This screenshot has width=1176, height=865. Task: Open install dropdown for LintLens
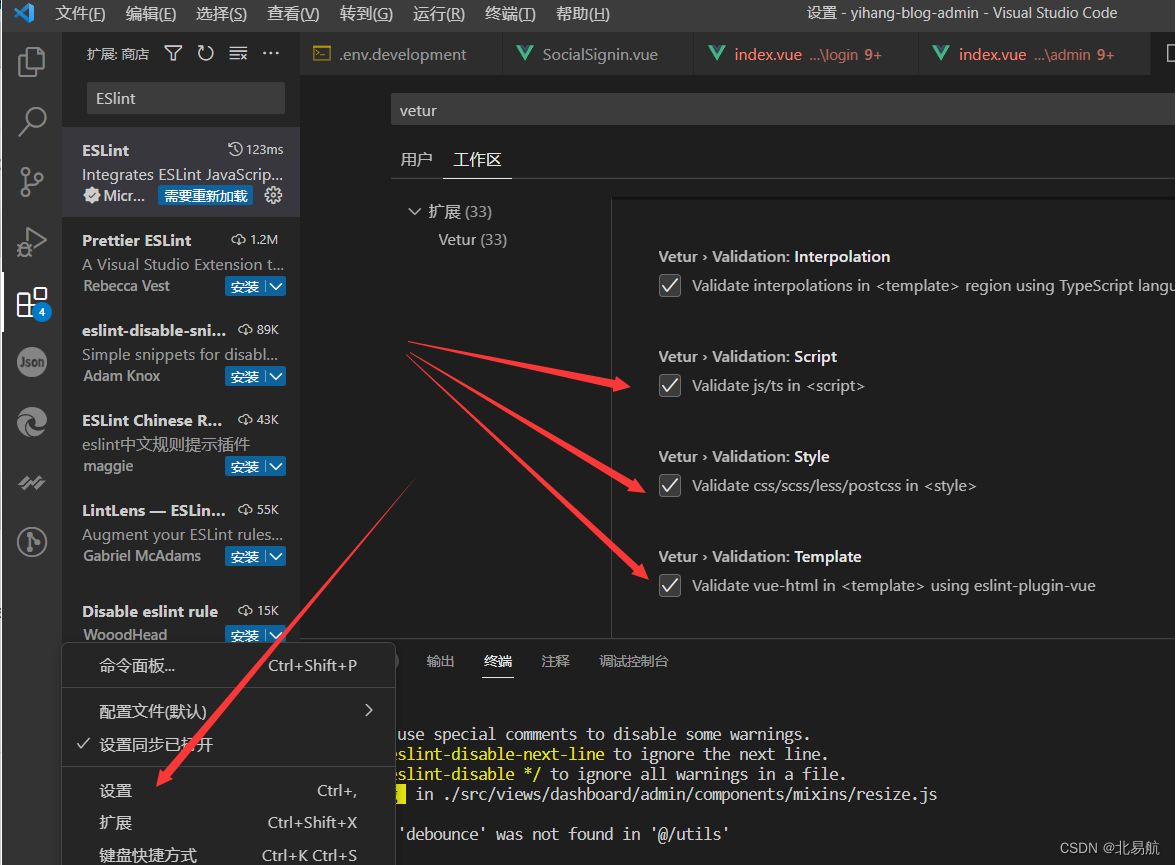276,557
